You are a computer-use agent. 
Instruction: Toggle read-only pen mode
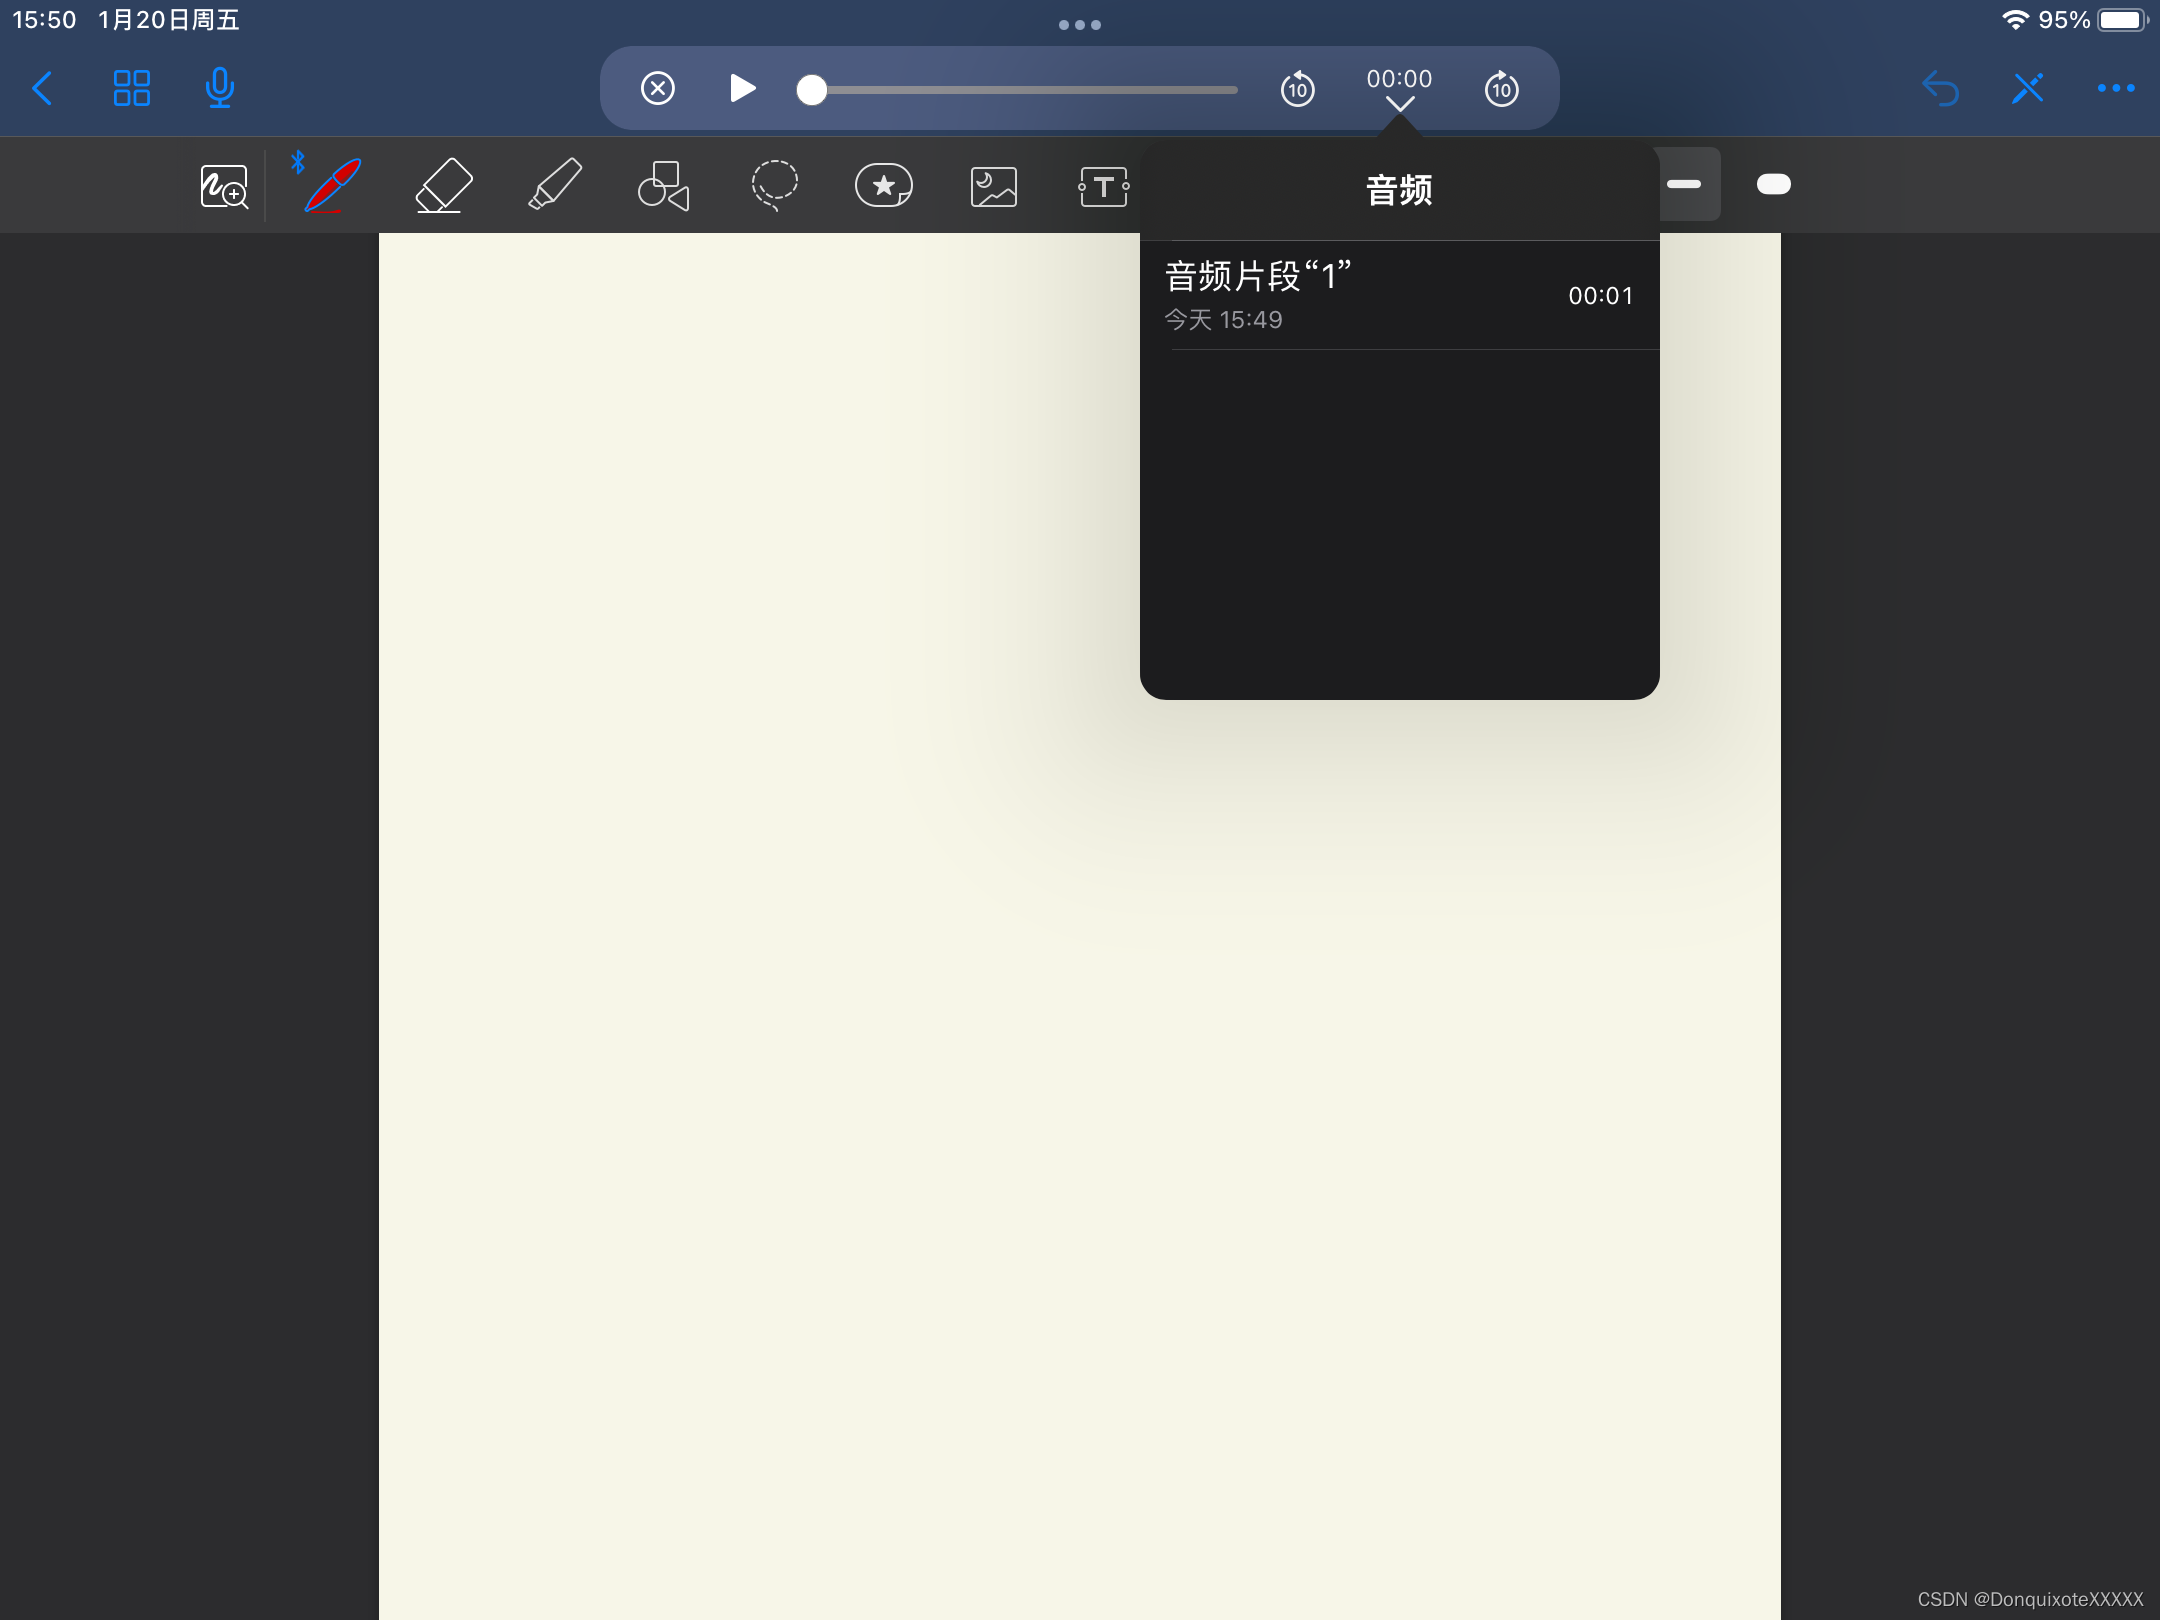click(2028, 88)
